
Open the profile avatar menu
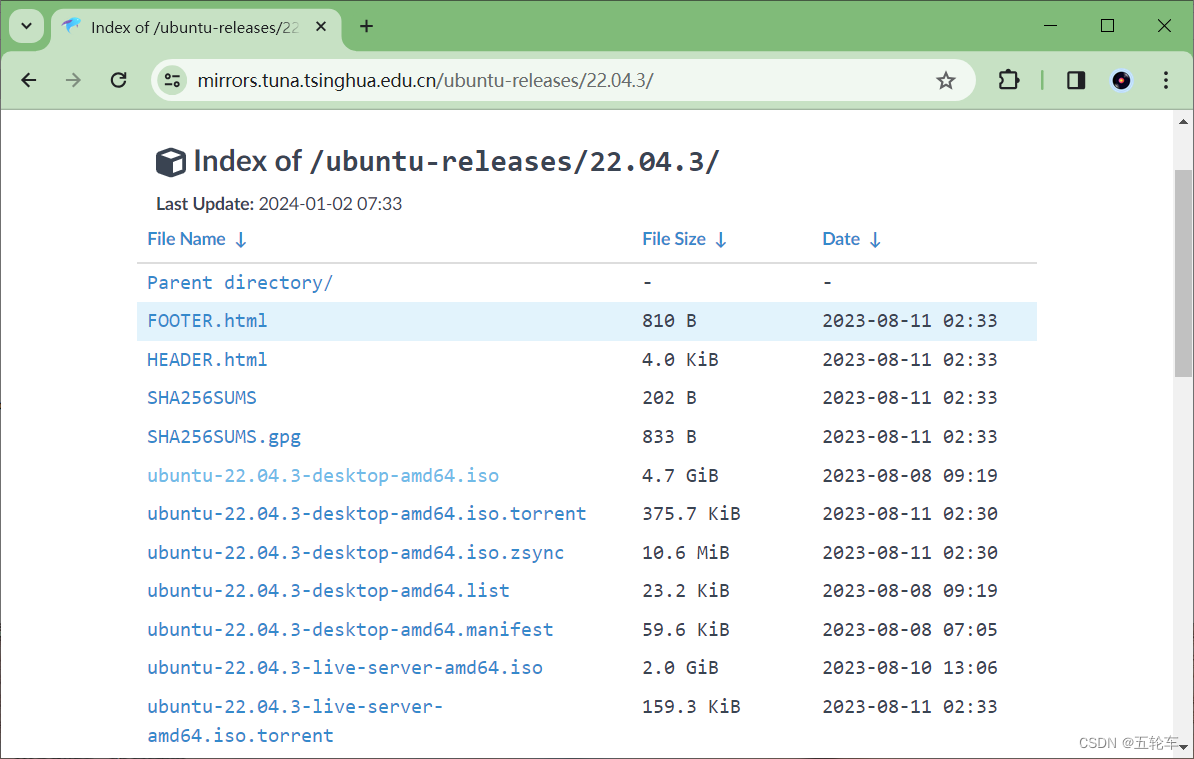(1121, 80)
